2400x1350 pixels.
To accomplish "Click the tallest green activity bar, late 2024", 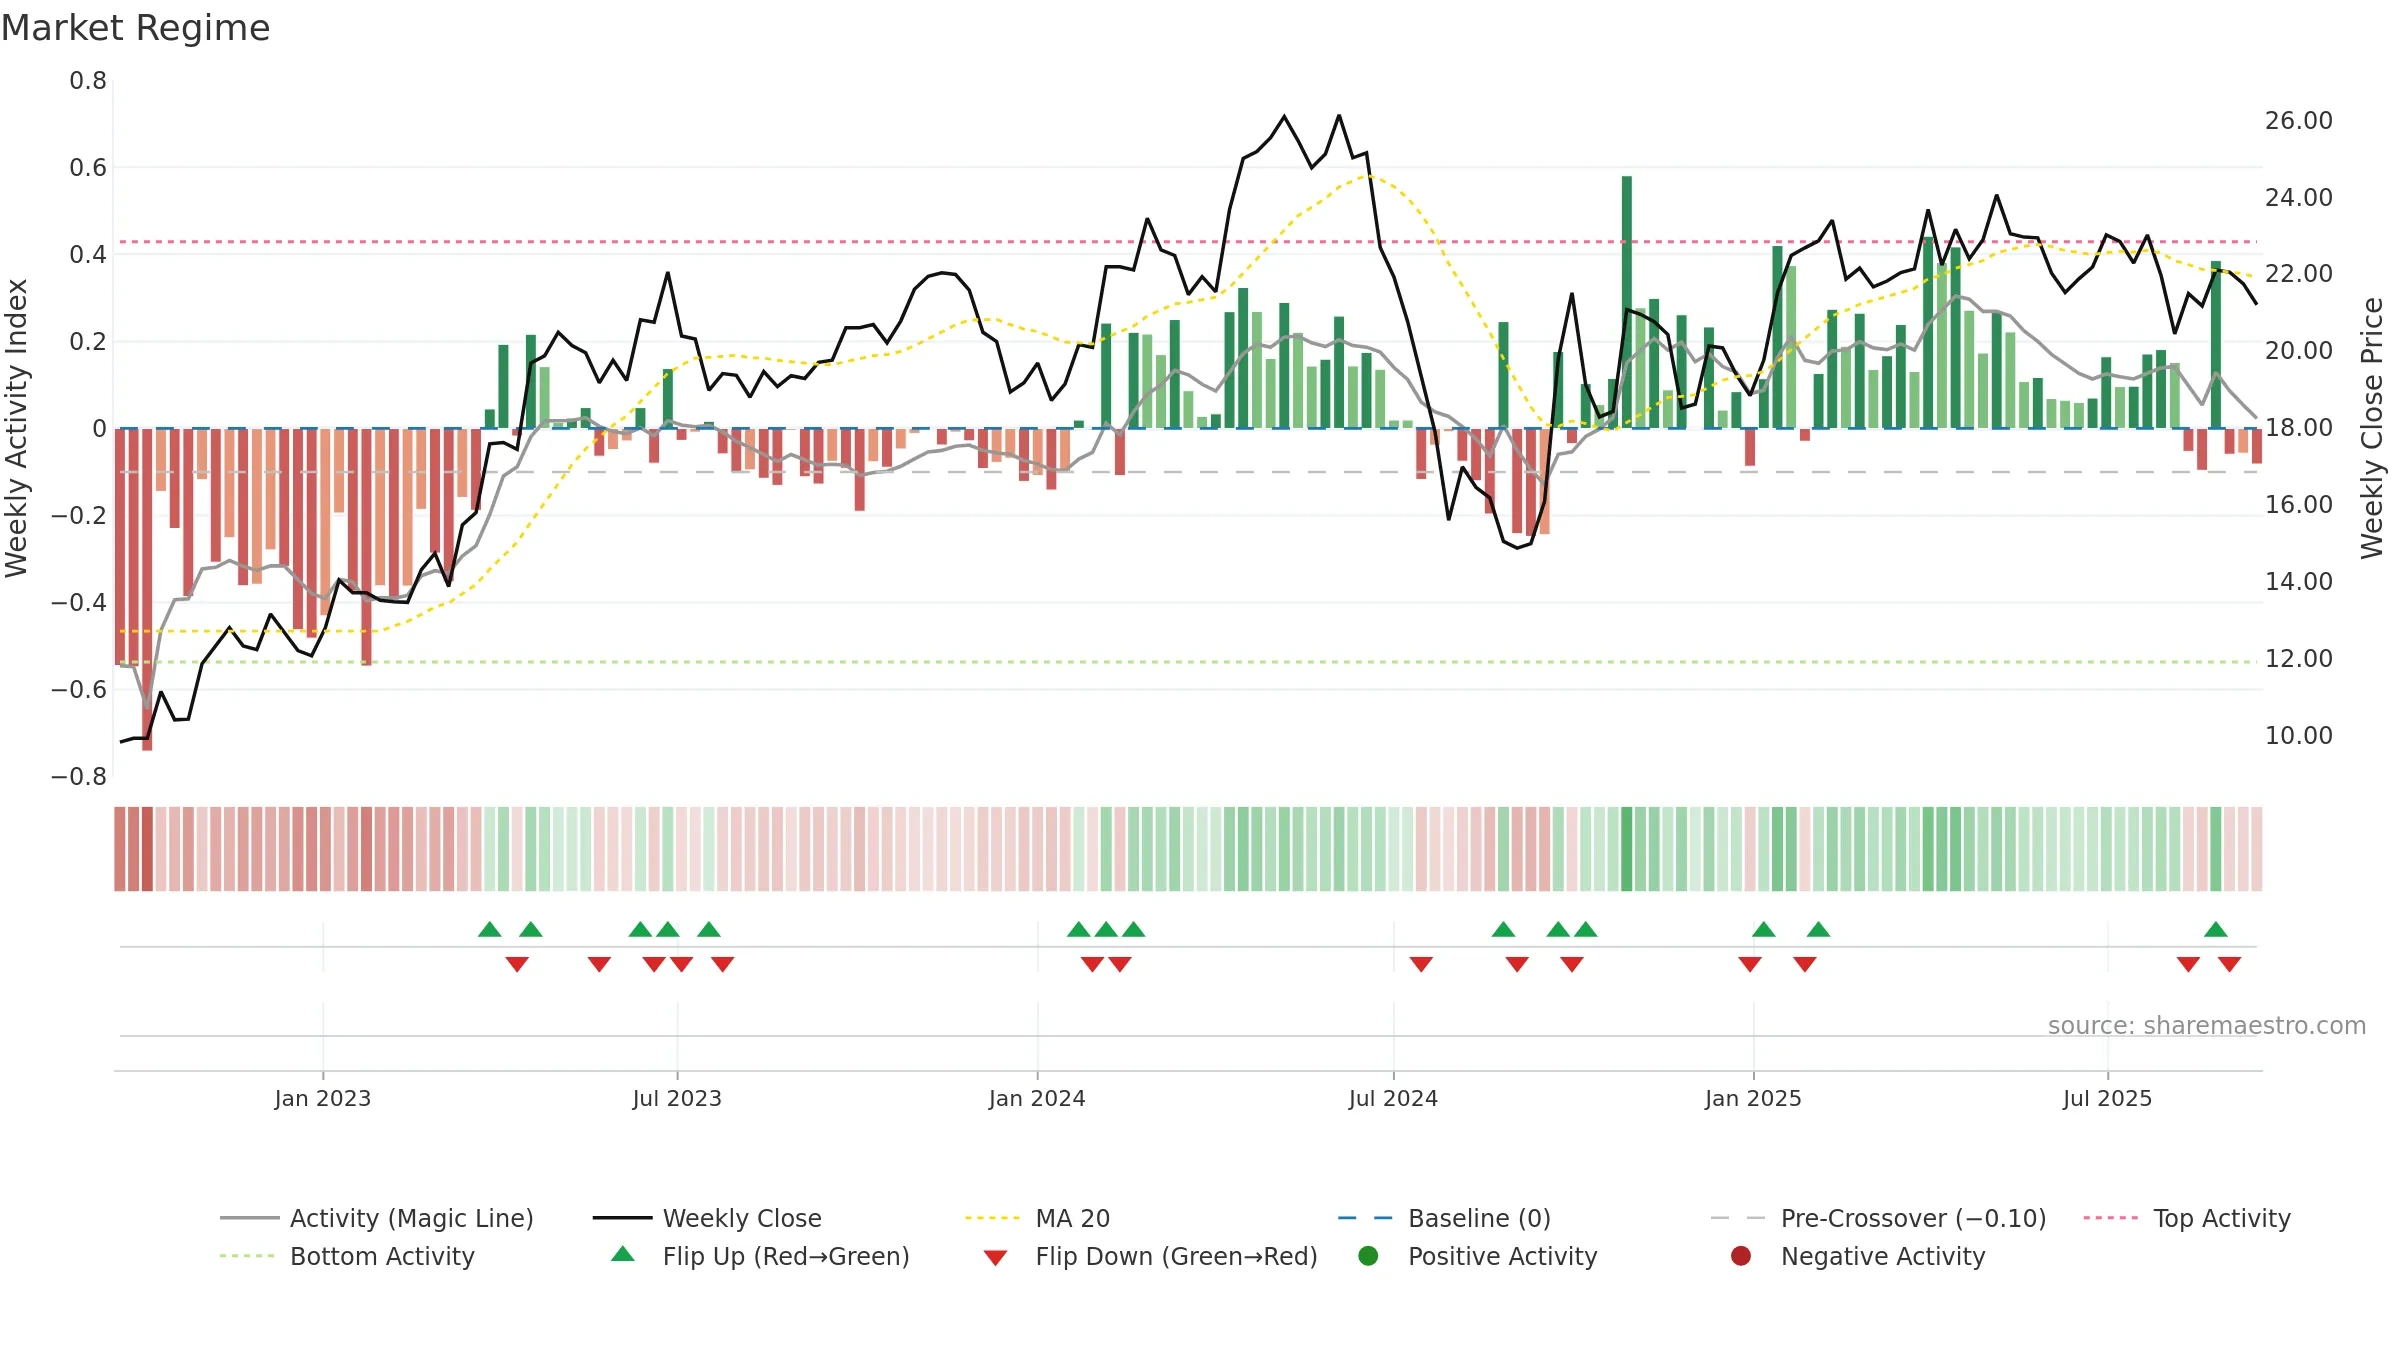I will pos(1627,302).
